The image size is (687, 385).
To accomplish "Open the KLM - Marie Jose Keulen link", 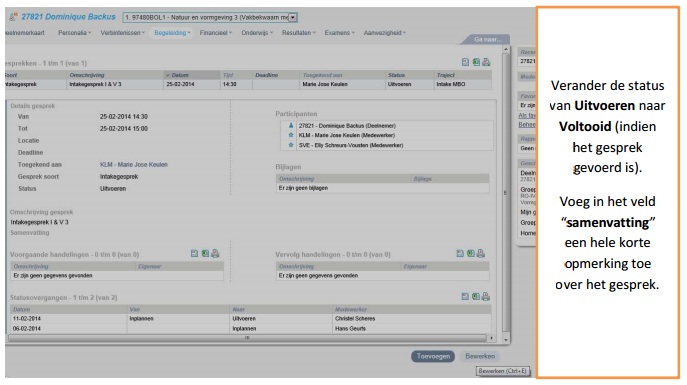I will click(134, 164).
